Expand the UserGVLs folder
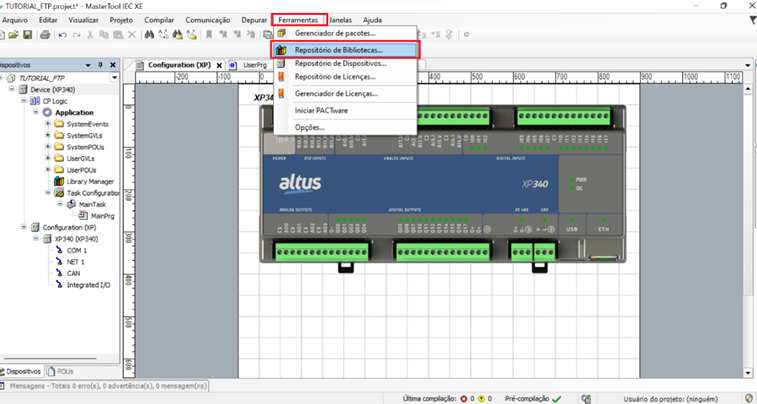Image resolution: width=757 pixels, height=404 pixels. 48,158
